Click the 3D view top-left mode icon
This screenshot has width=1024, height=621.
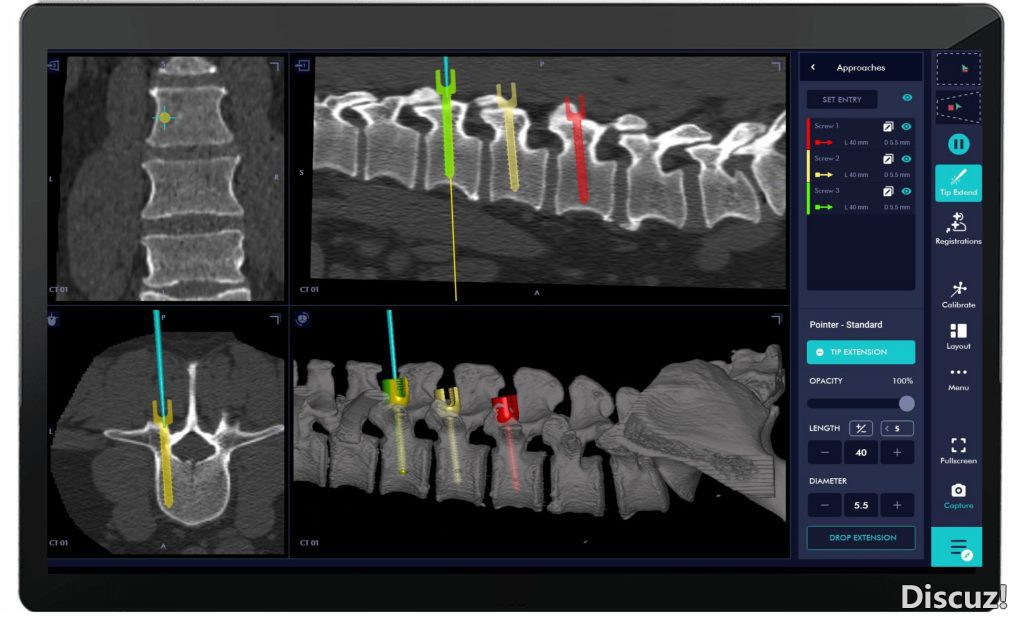(x=302, y=319)
